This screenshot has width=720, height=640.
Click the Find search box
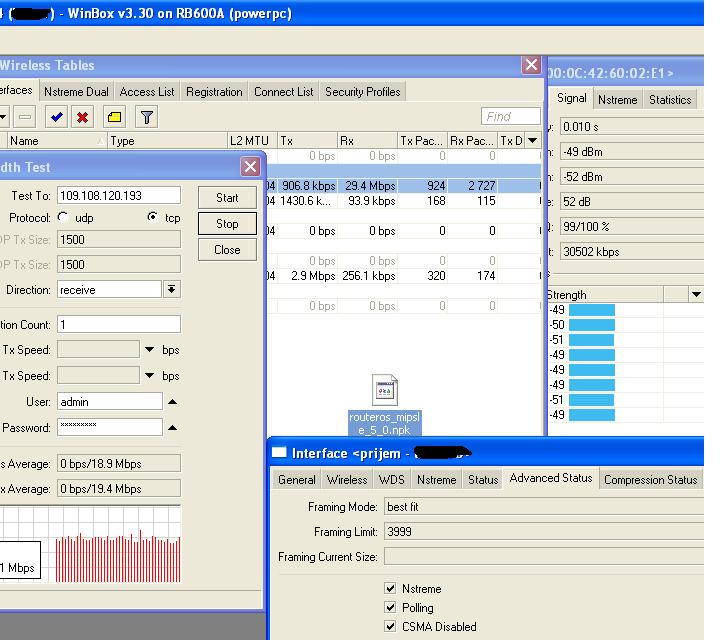pos(511,116)
